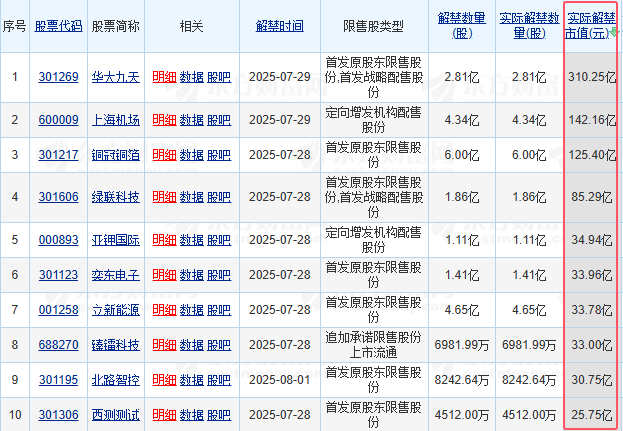Open 股吧 for 绿联科技 row
Viewport: 623px width, 431px height.
point(219,197)
